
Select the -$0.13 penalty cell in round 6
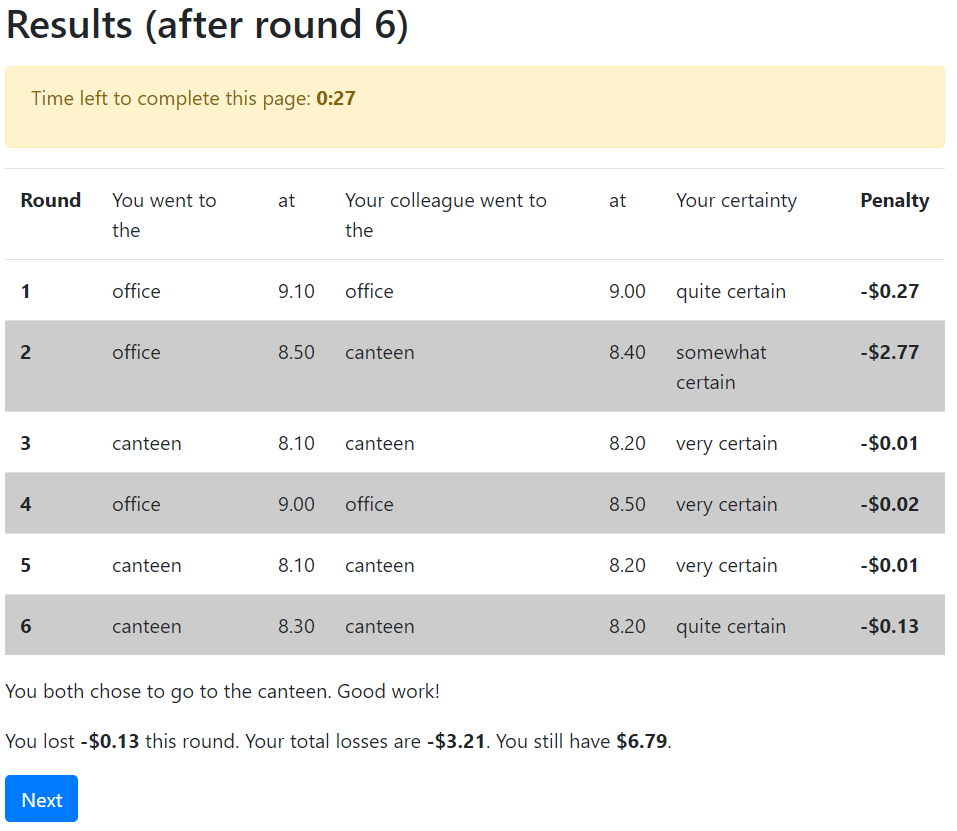tap(889, 626)
